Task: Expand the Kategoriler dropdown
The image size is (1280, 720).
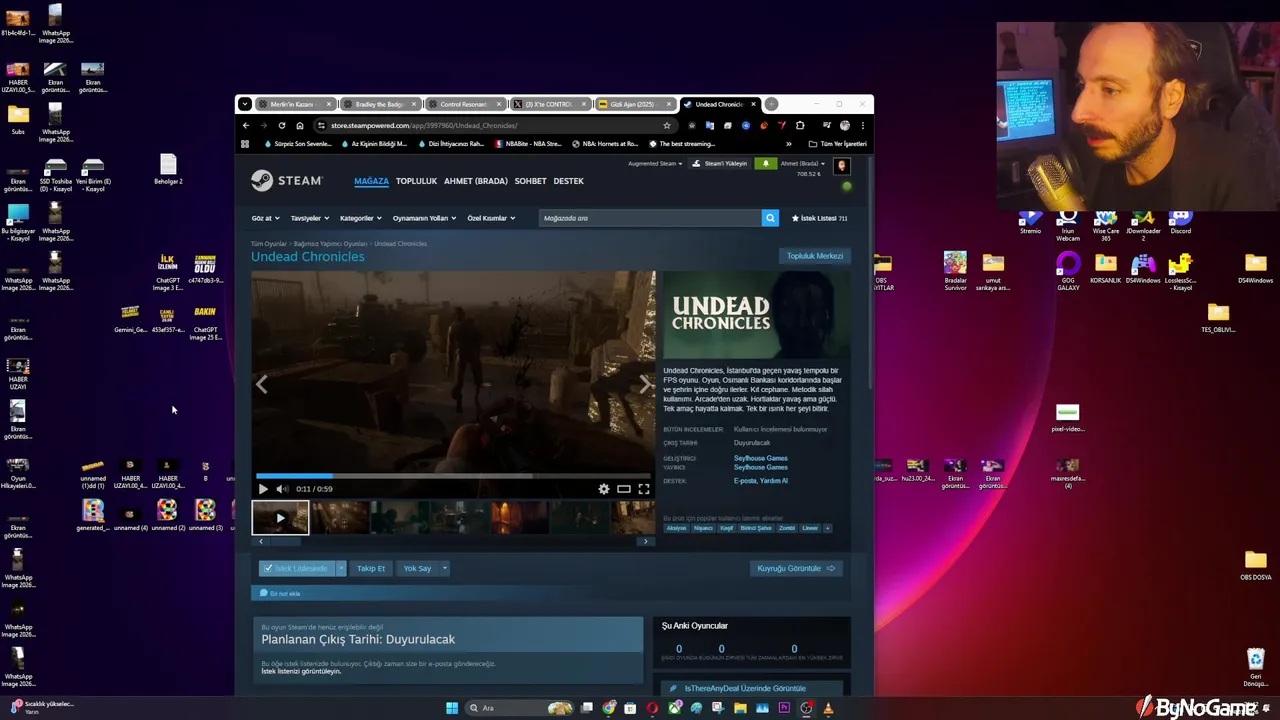Action: pos(360,218)
